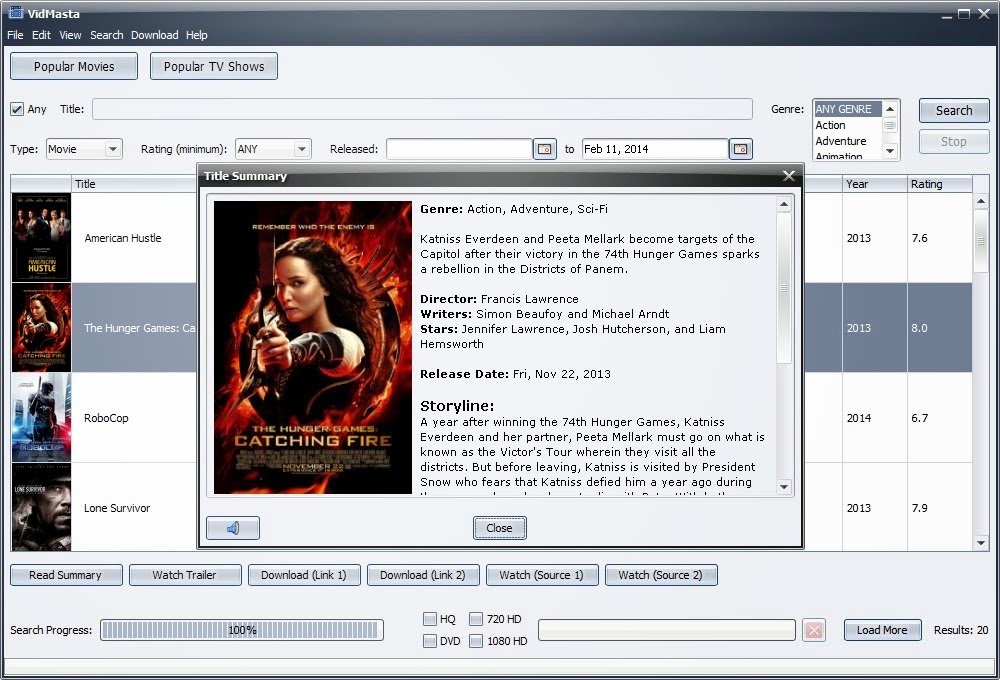The height and width of the screenshot is (680, 1000).
Task: Click the 2014 year cell
Action: [x=874, y=418]
